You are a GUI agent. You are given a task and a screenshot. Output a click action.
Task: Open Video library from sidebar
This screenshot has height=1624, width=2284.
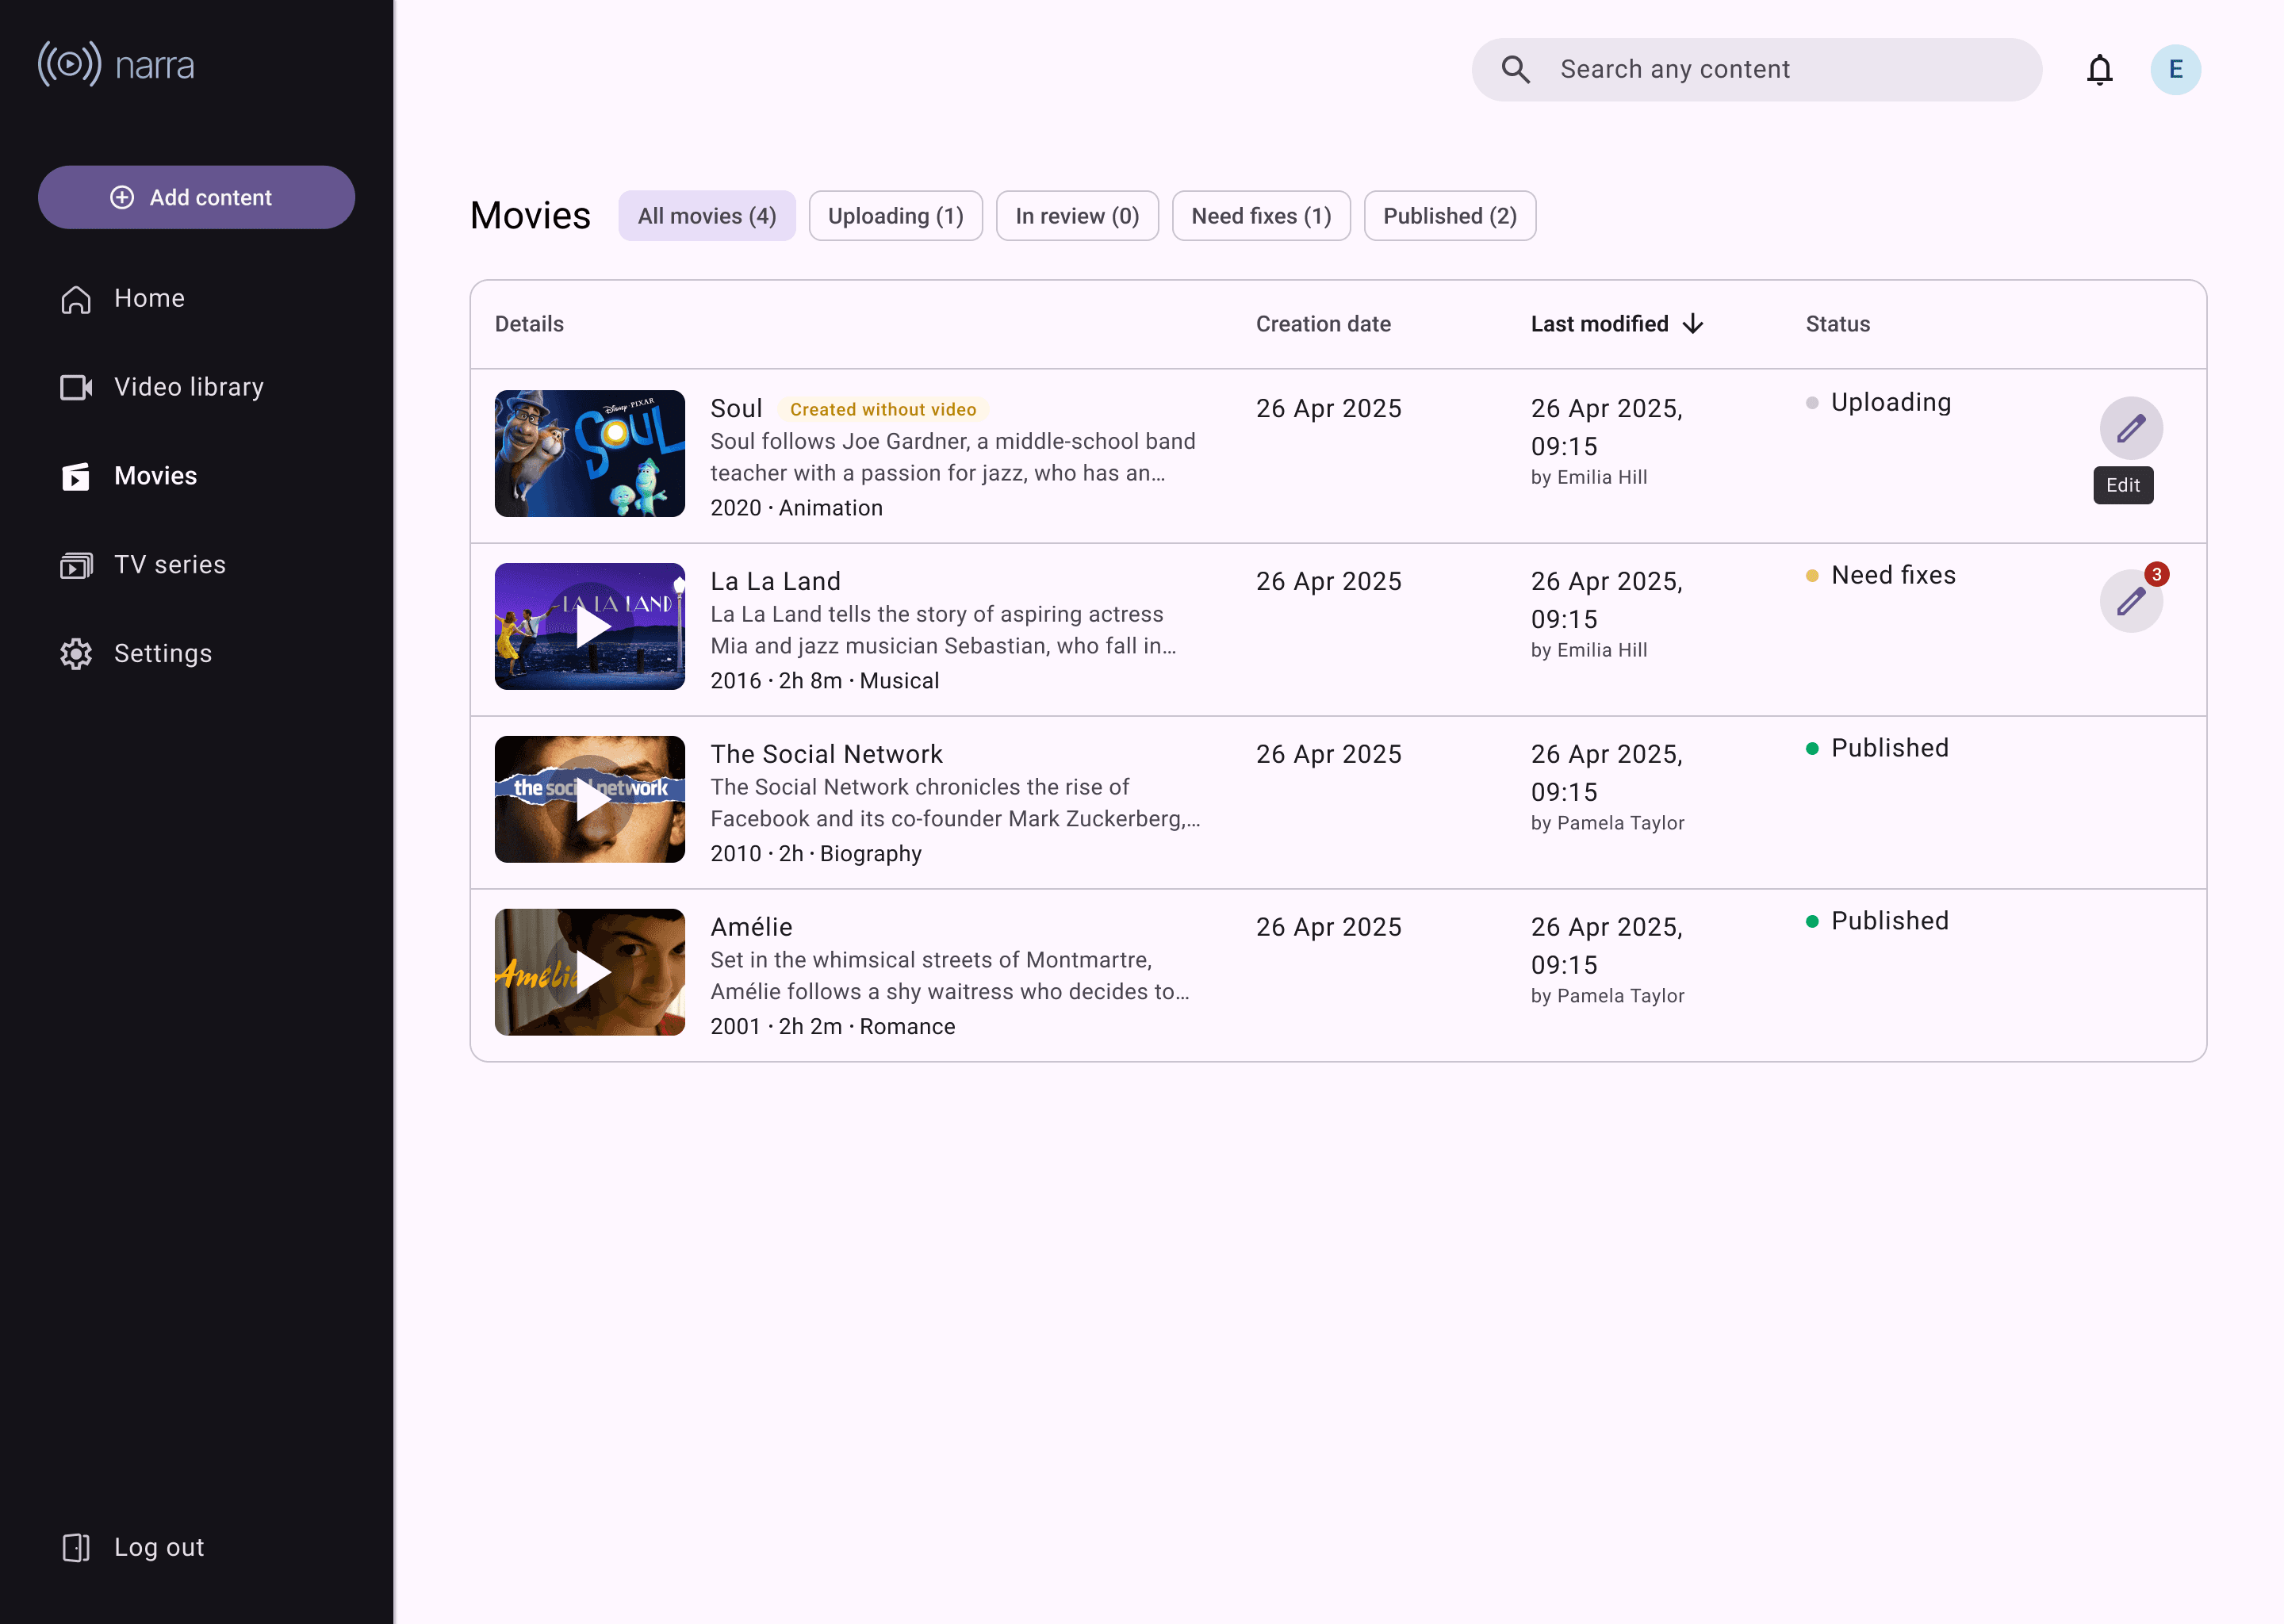[x=162, y=387]
